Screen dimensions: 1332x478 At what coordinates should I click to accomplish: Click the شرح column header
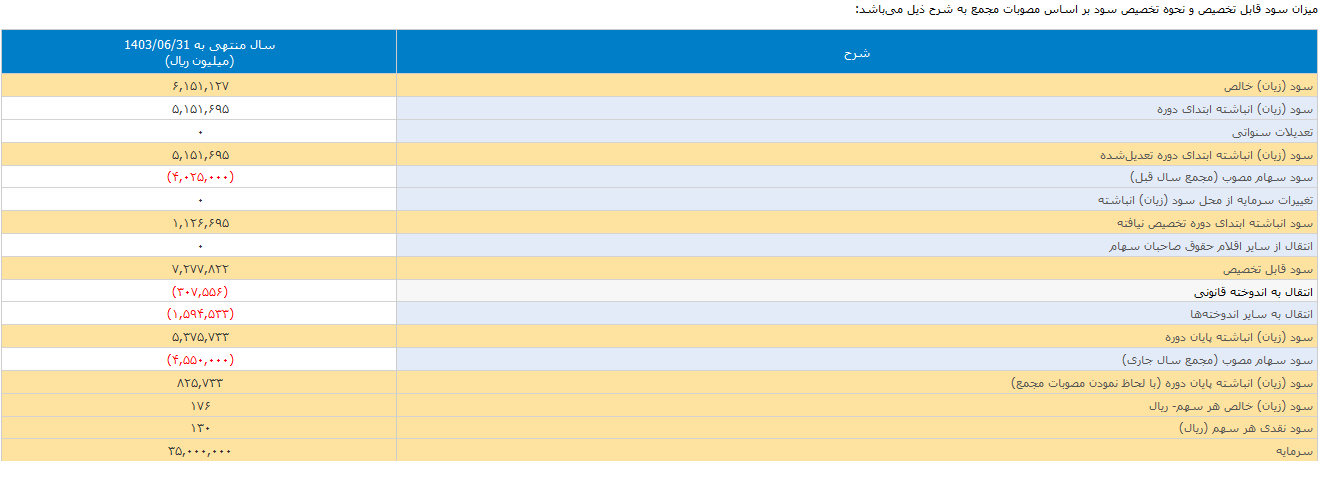coord(857,53)
